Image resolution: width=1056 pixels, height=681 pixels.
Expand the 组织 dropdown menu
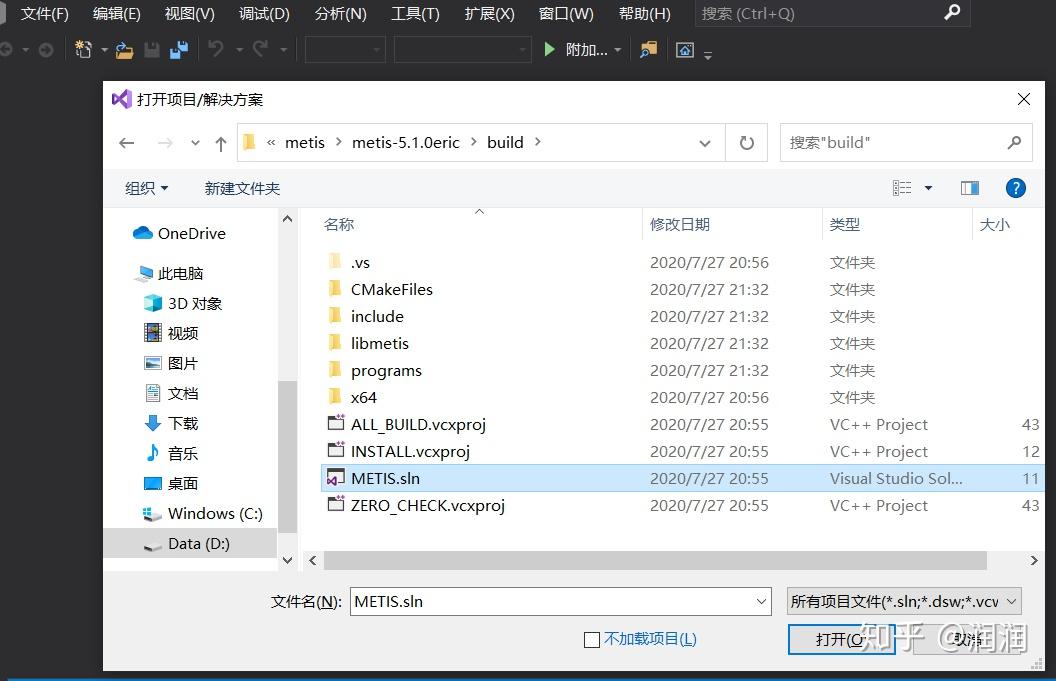pos(146,188)
